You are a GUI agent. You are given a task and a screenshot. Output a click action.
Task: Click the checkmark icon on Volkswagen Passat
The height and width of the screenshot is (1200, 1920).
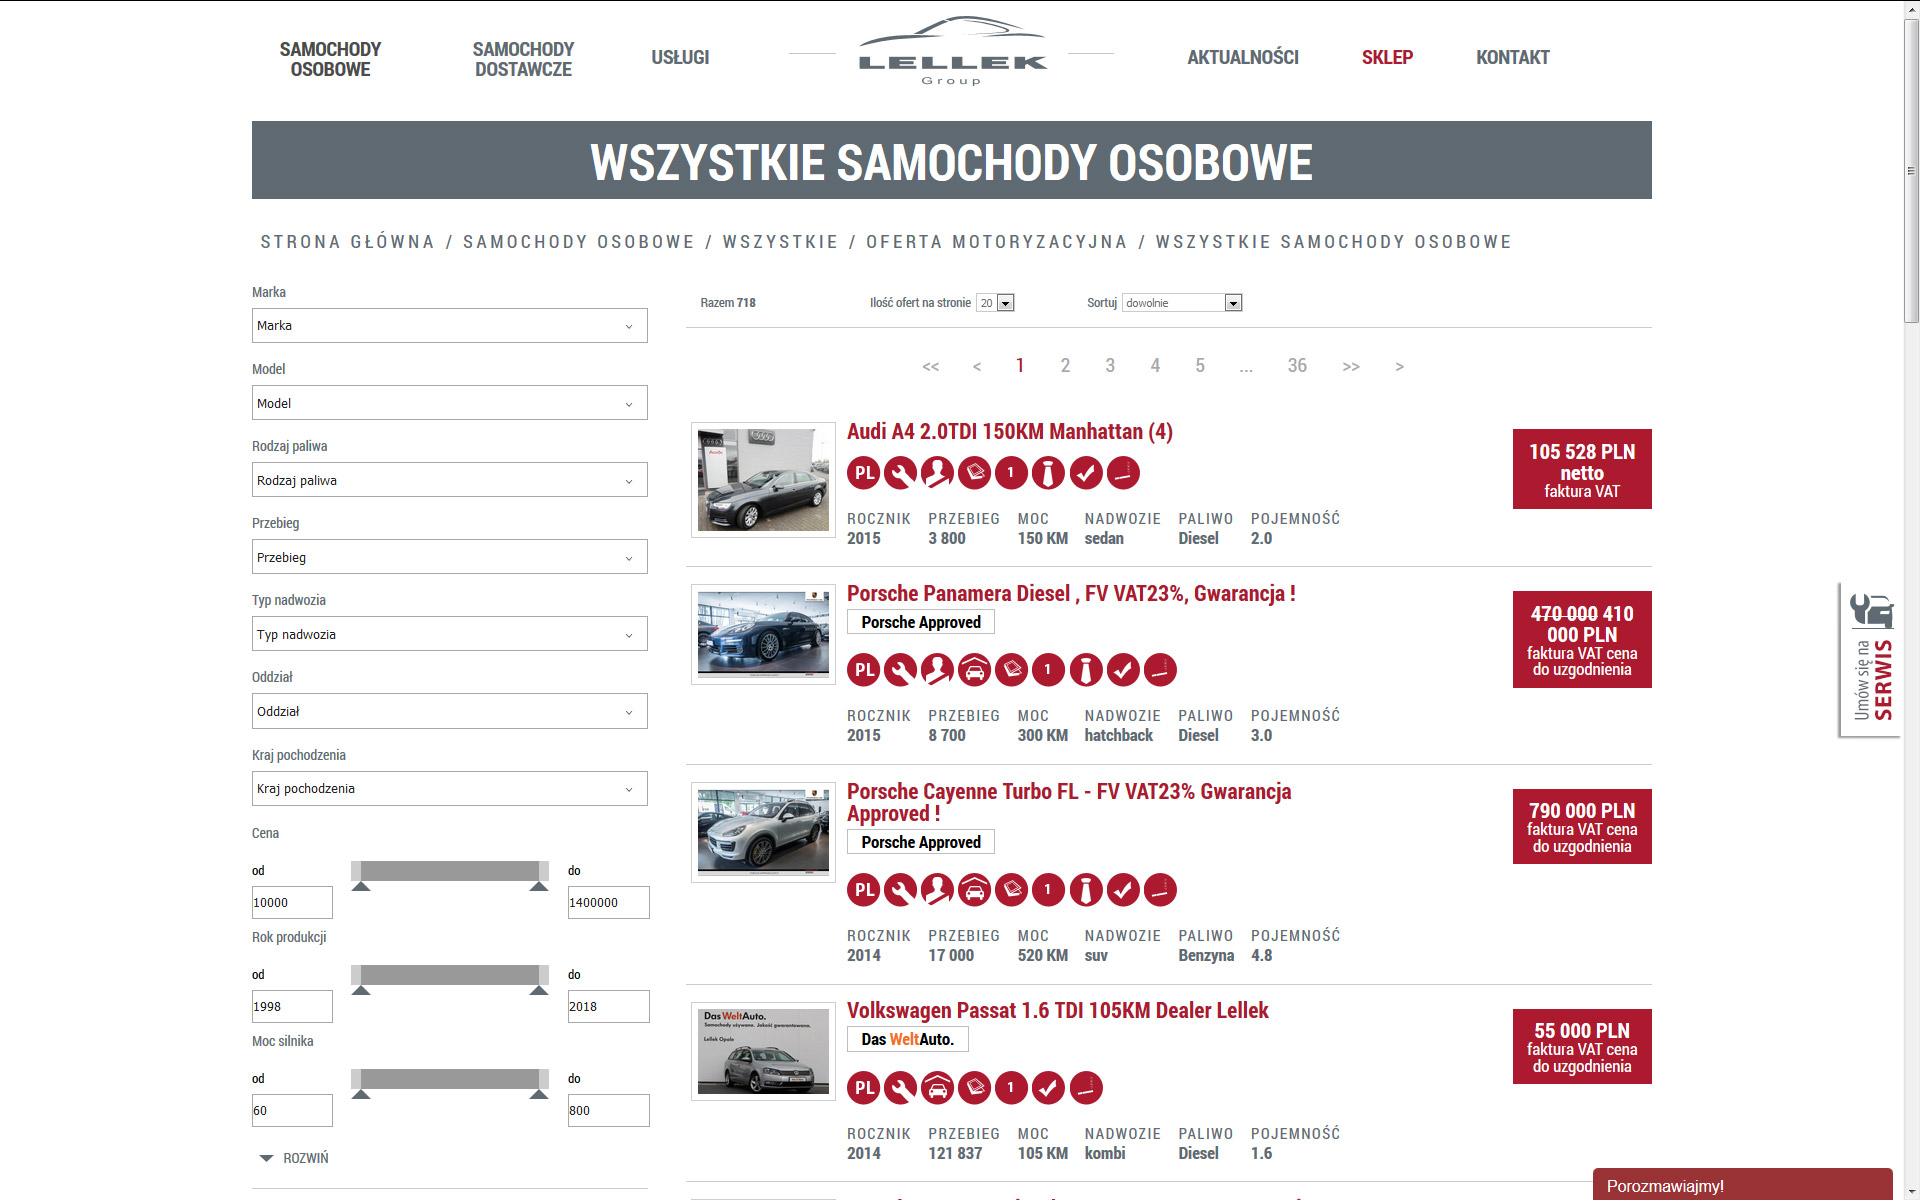pyautogui.click(x=1048, y=1088)
